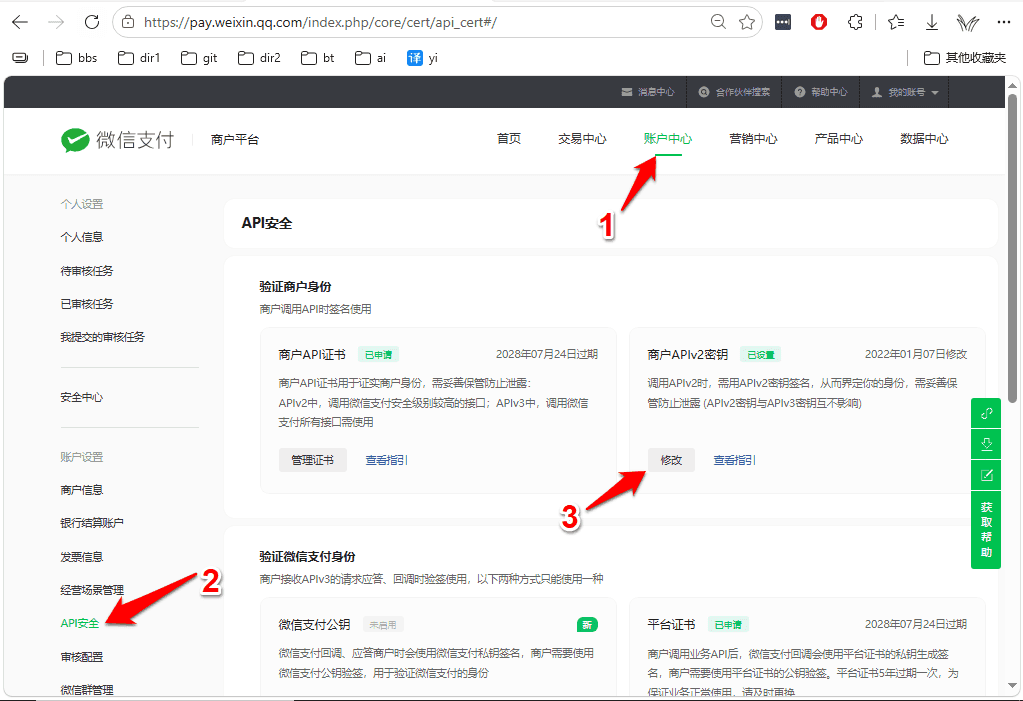Click the browser address bar URL

[x=320, y=22]
